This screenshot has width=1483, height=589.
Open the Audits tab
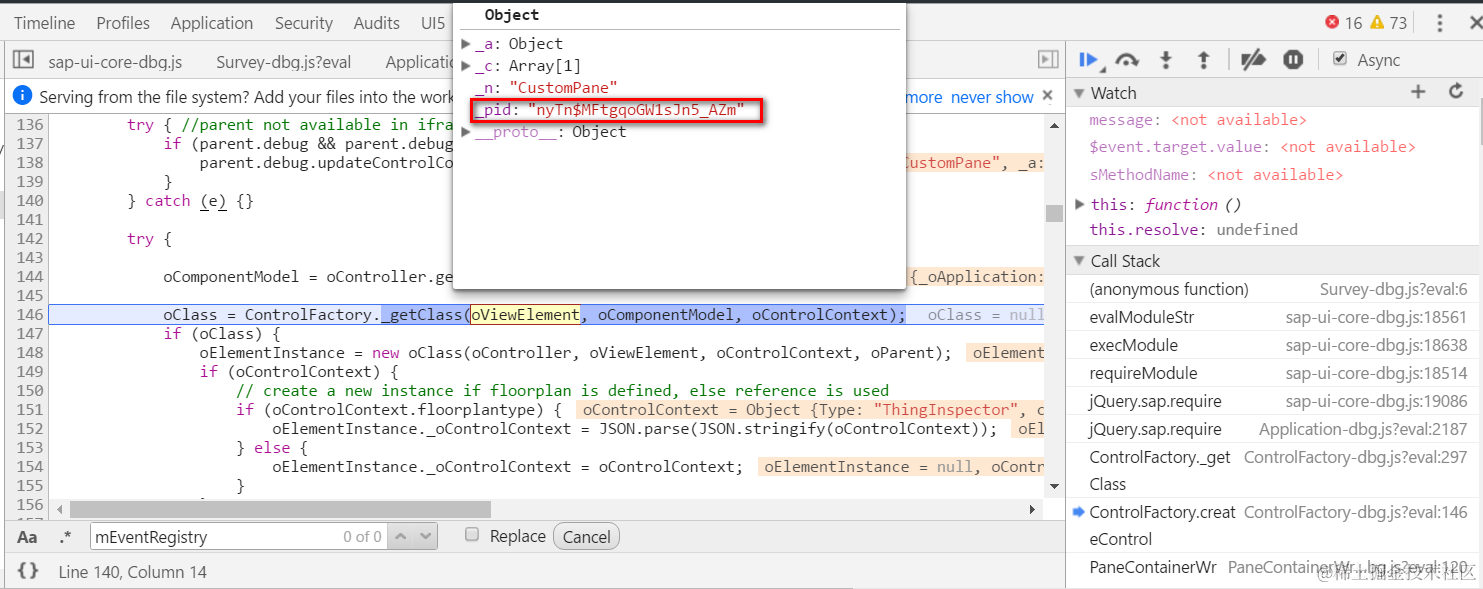tap(377, 23)
